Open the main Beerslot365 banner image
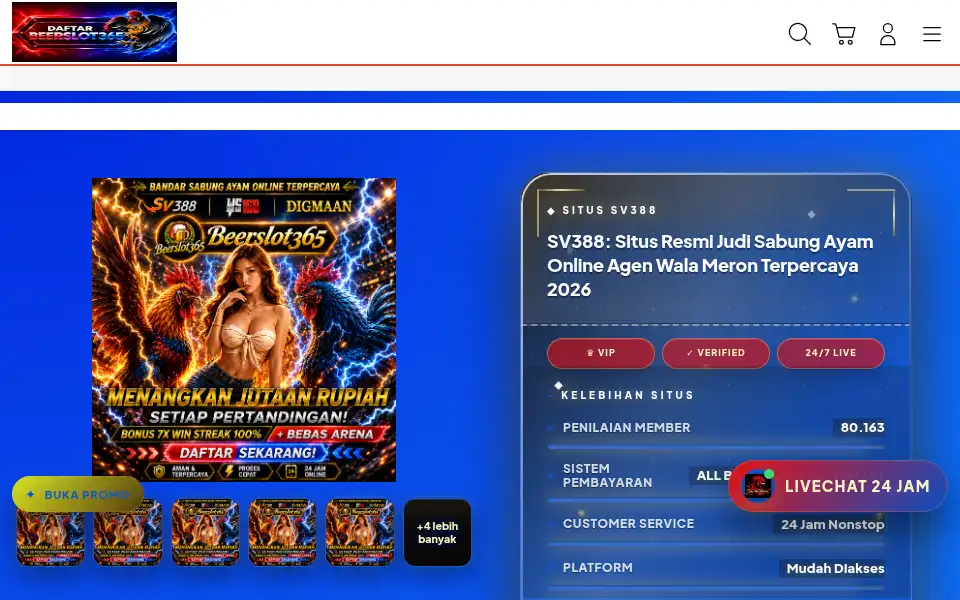Screen dimensions: 960x600 (244, 329)
